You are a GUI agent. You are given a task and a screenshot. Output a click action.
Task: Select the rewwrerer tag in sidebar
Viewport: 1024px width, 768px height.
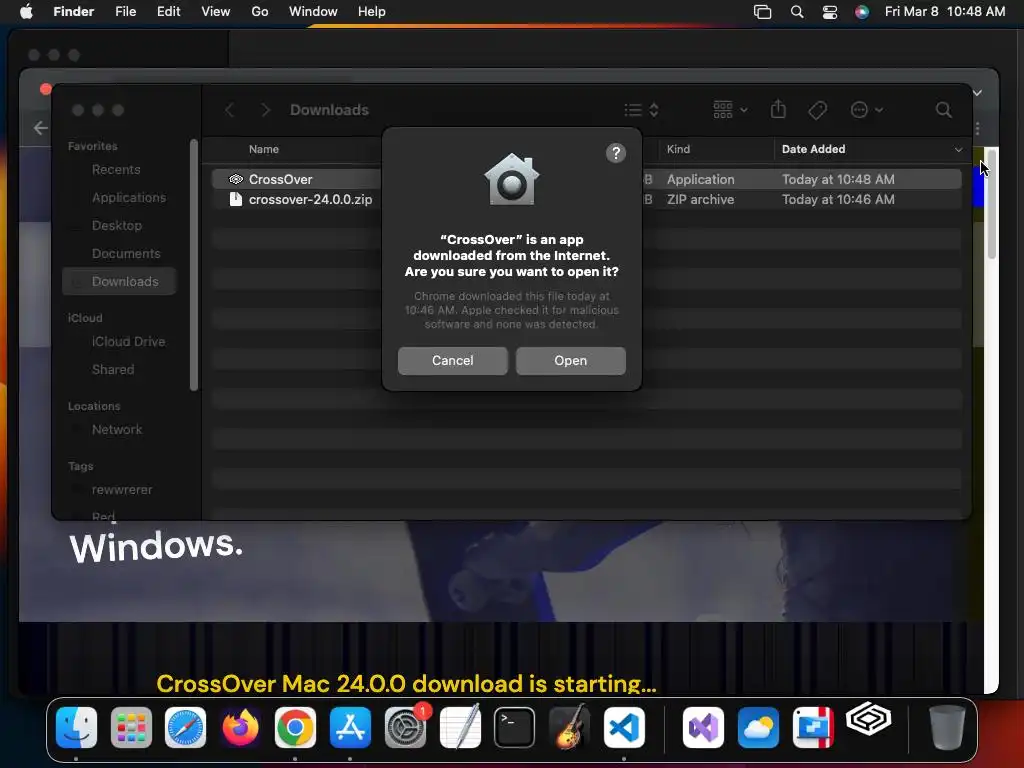point(121,490)
